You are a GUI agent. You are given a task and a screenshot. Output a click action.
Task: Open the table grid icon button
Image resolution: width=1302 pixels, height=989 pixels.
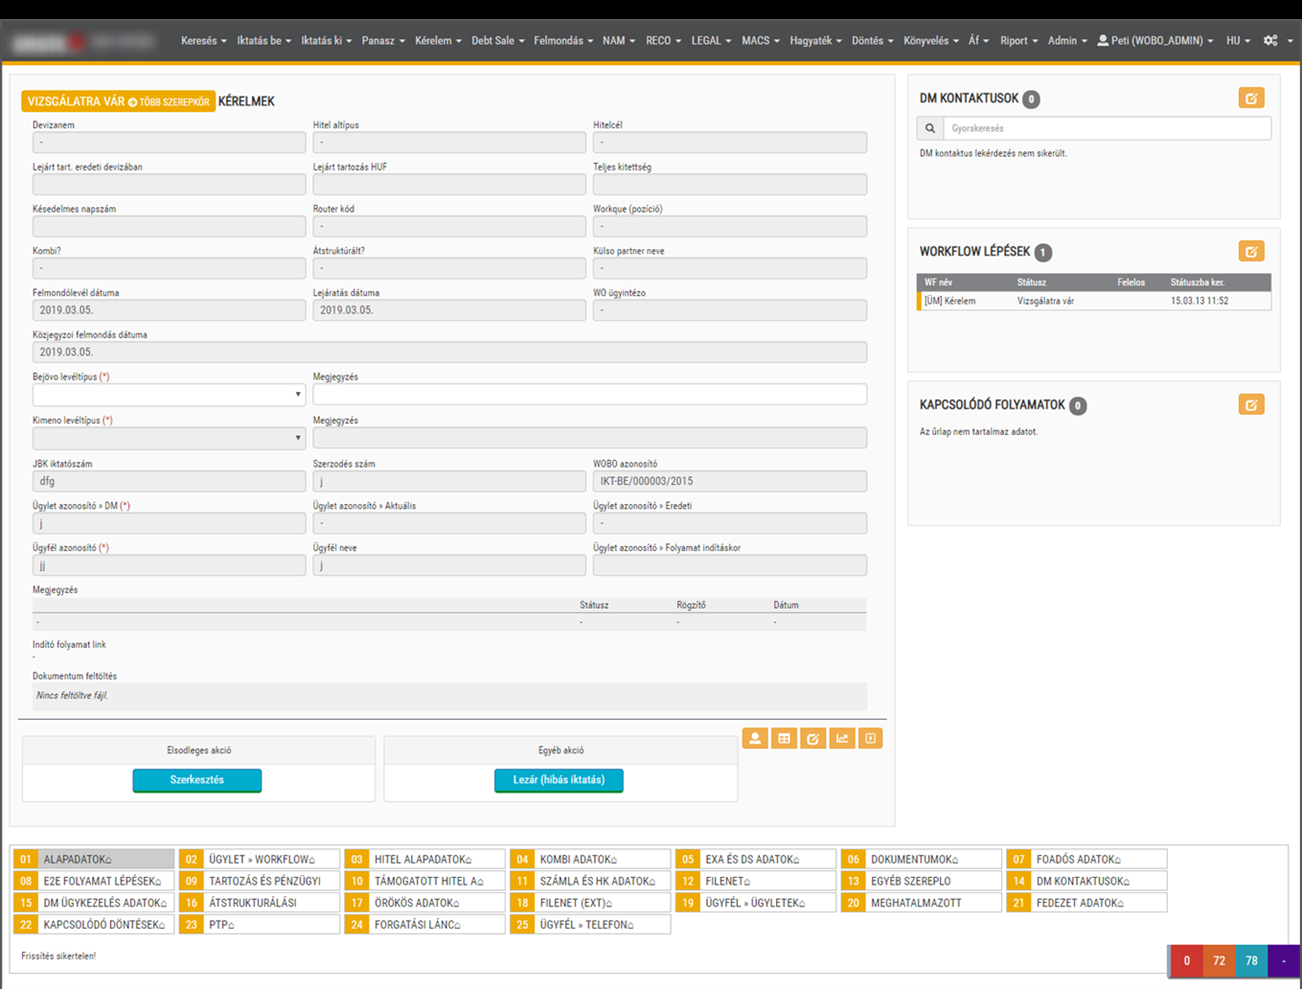click(x=784, y=739)
